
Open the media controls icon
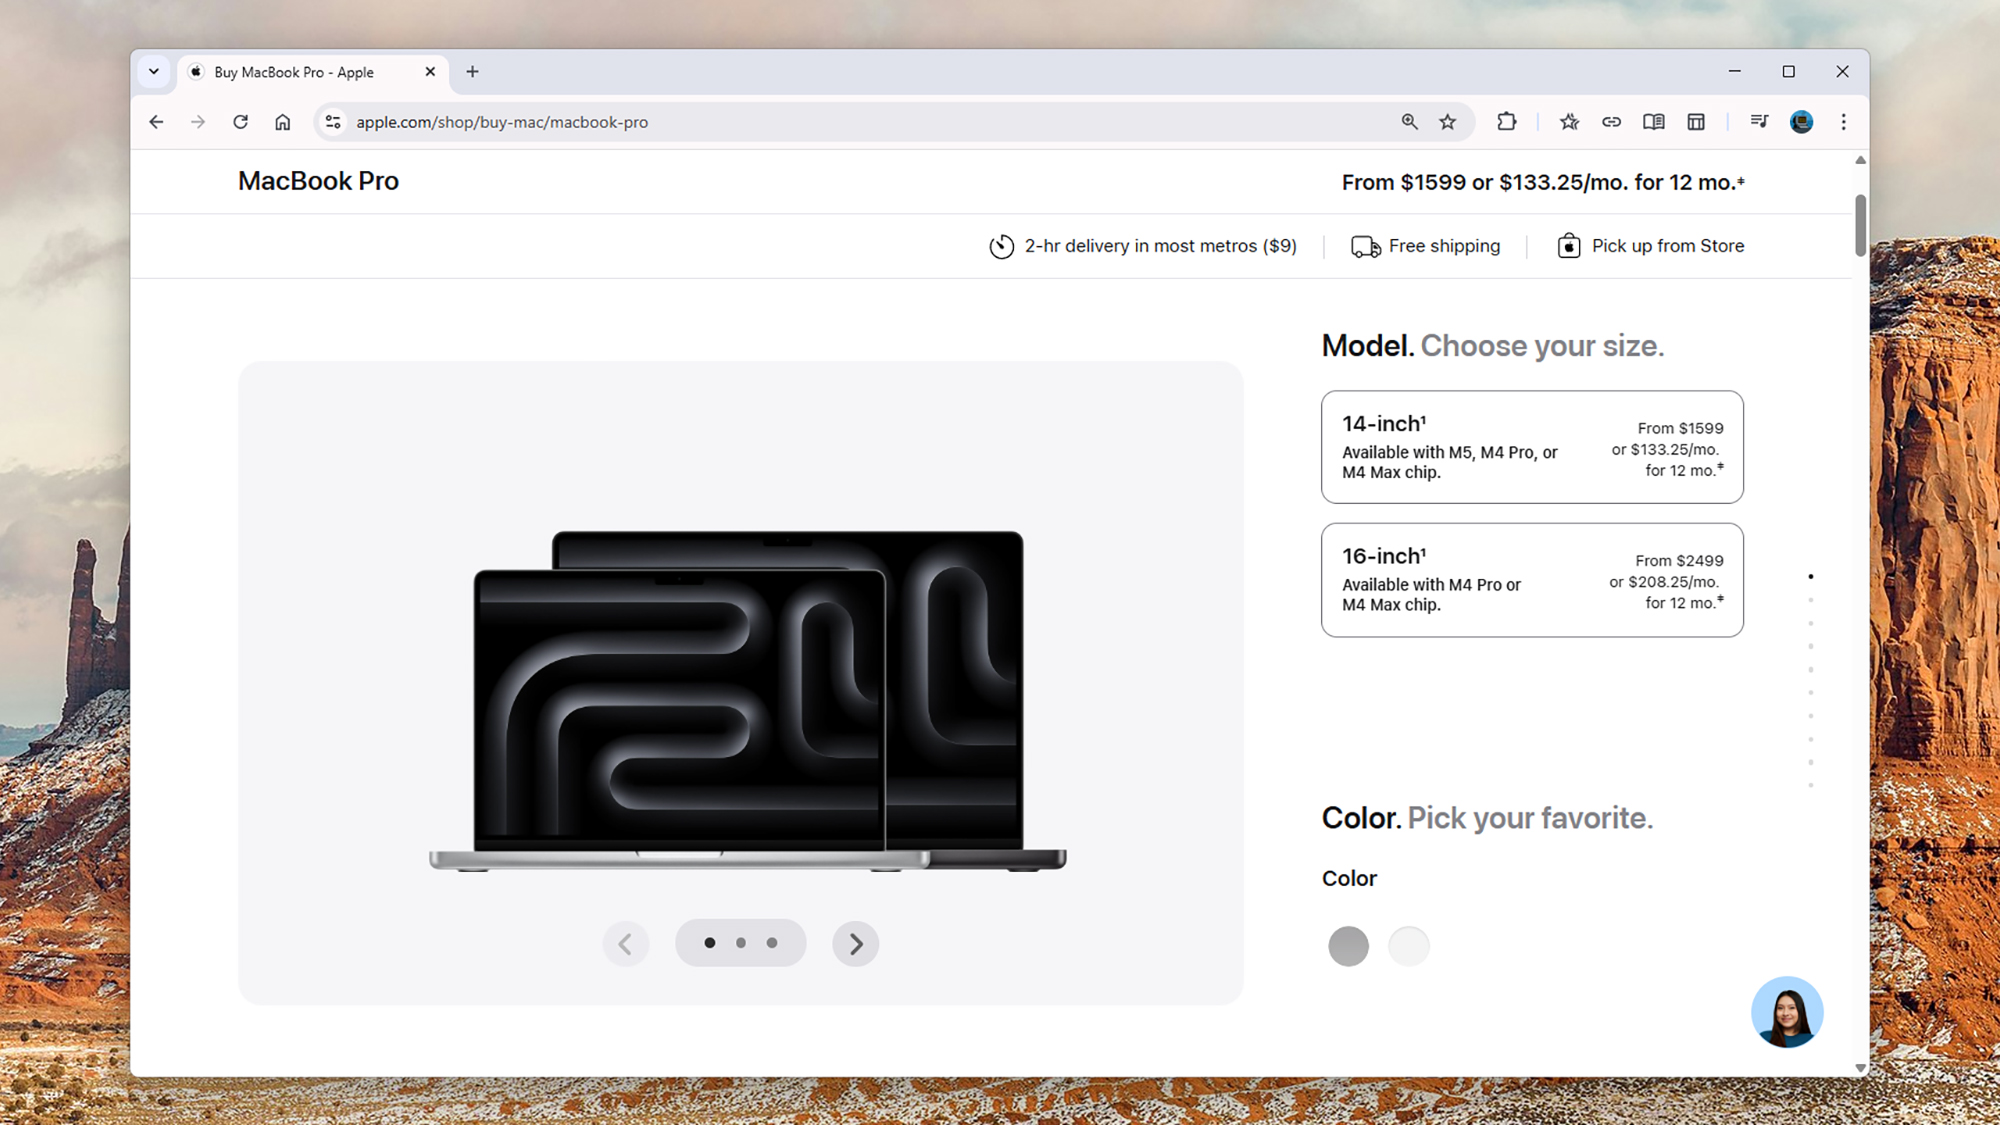click(x=1760, y=121)
